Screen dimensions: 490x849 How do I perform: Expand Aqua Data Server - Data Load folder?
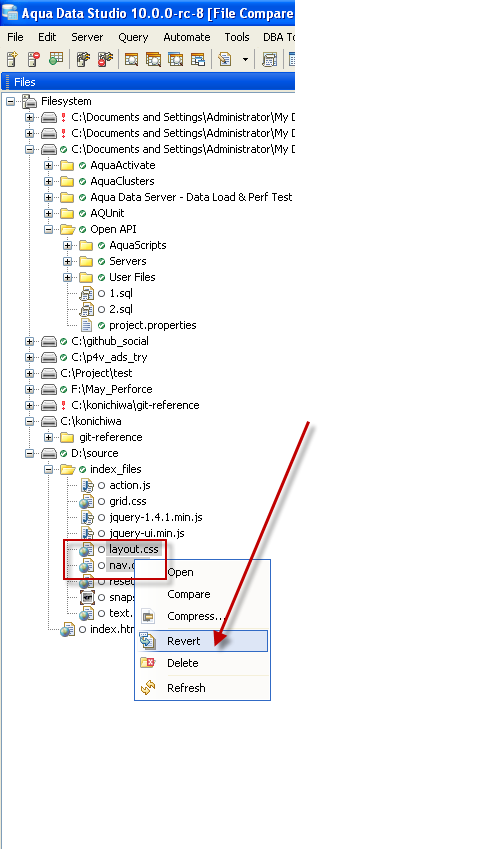49,197
